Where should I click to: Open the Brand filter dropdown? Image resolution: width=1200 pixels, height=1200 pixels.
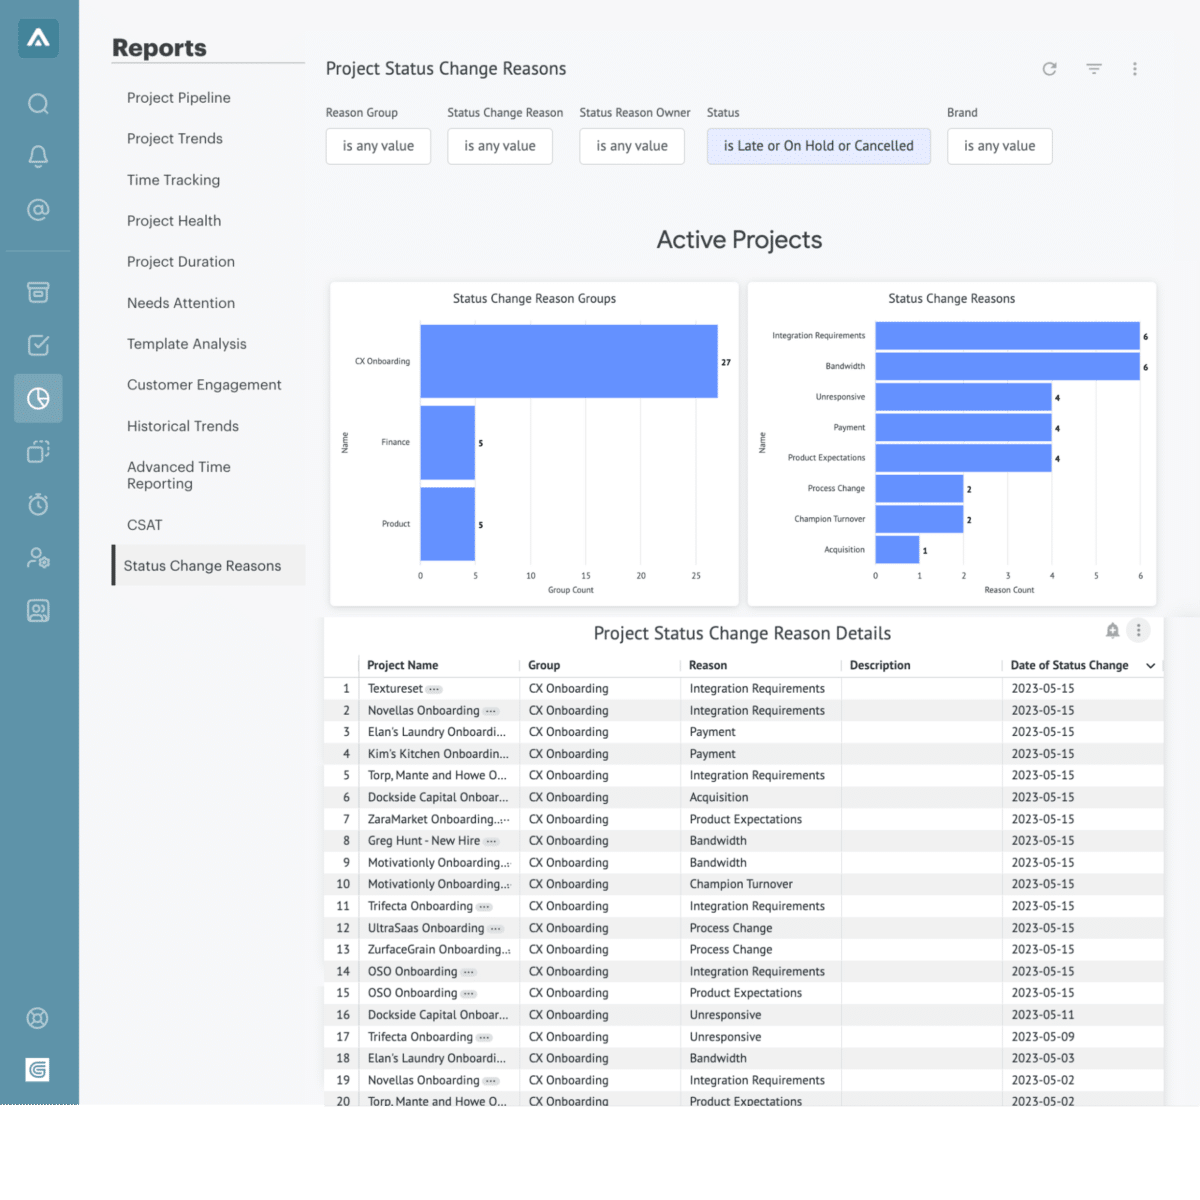click(x=999, y=146)
